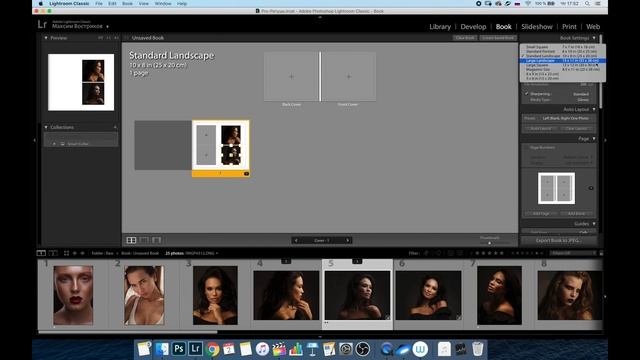This screenshot has height=360, width=640.
Task: Open page layout picker arrow
Action: (591, 188)
